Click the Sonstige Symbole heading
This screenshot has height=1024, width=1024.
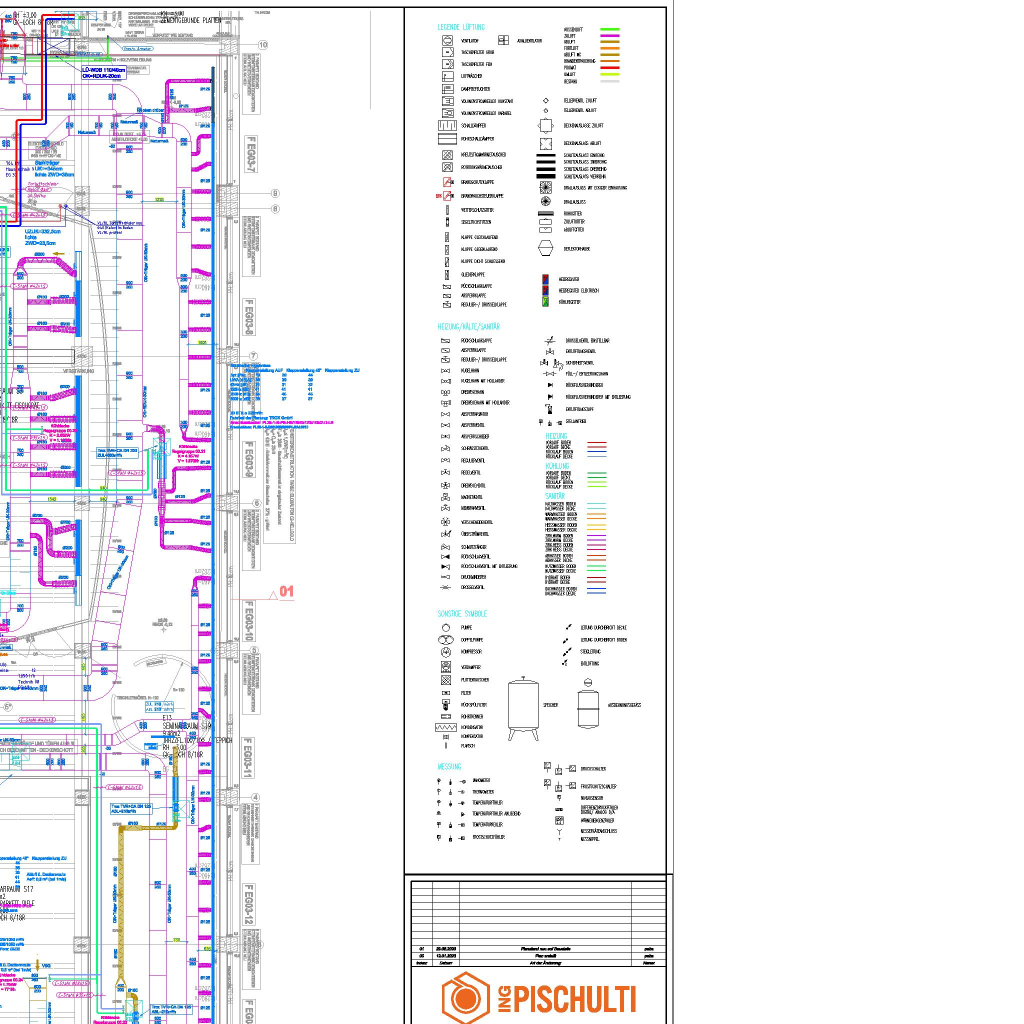462,613
